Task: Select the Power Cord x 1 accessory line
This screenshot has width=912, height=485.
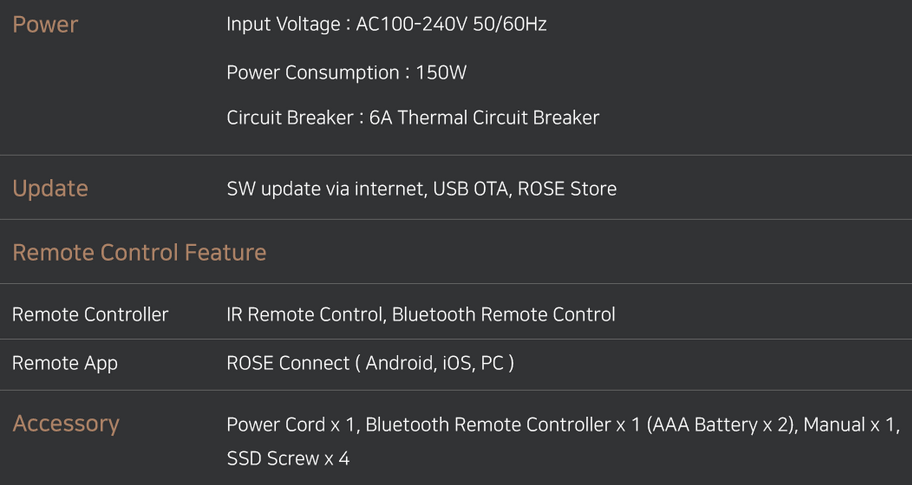Action: tap(563, 425)
